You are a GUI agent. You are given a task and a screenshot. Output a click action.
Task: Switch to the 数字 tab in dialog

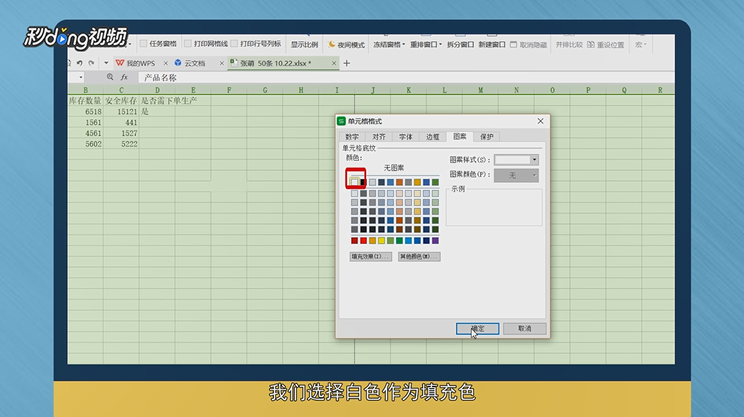[352, 137]
